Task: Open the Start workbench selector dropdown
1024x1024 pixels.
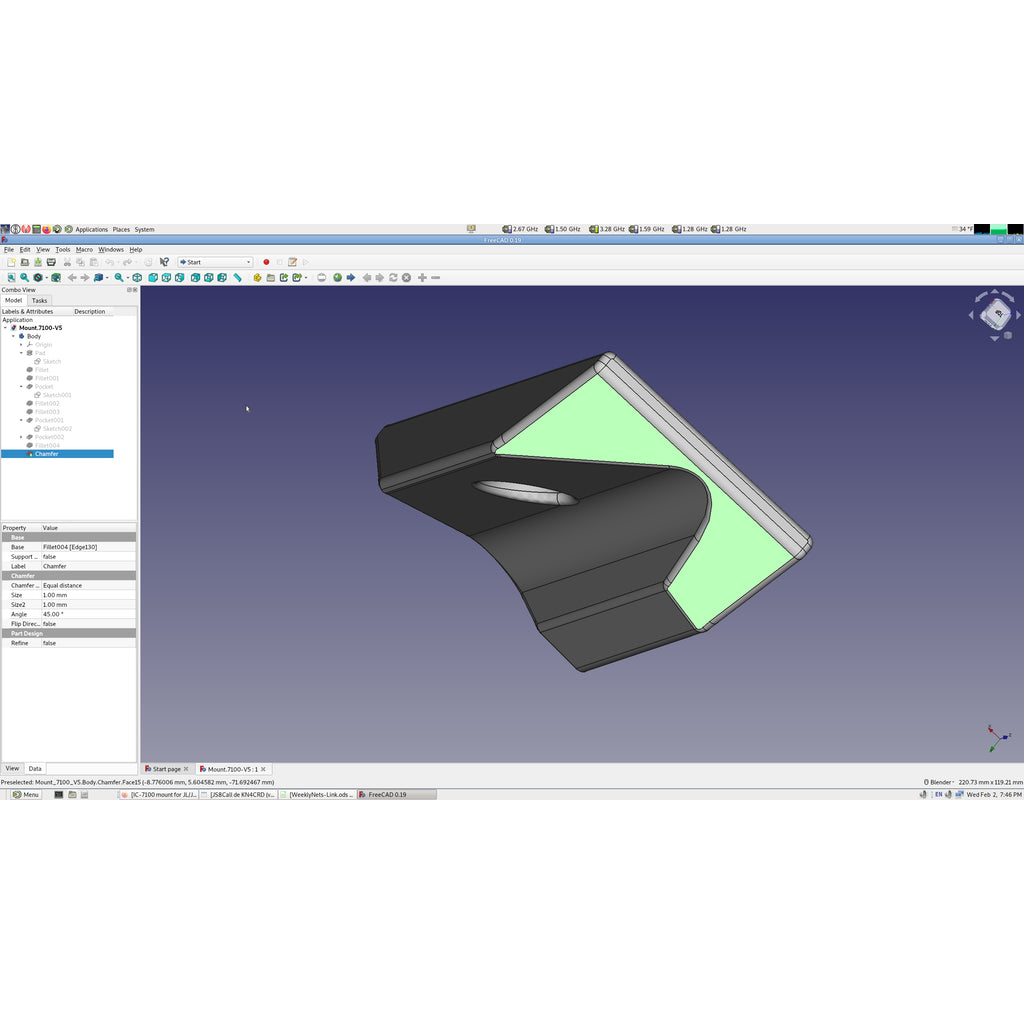Action: [x=216, y=262]
